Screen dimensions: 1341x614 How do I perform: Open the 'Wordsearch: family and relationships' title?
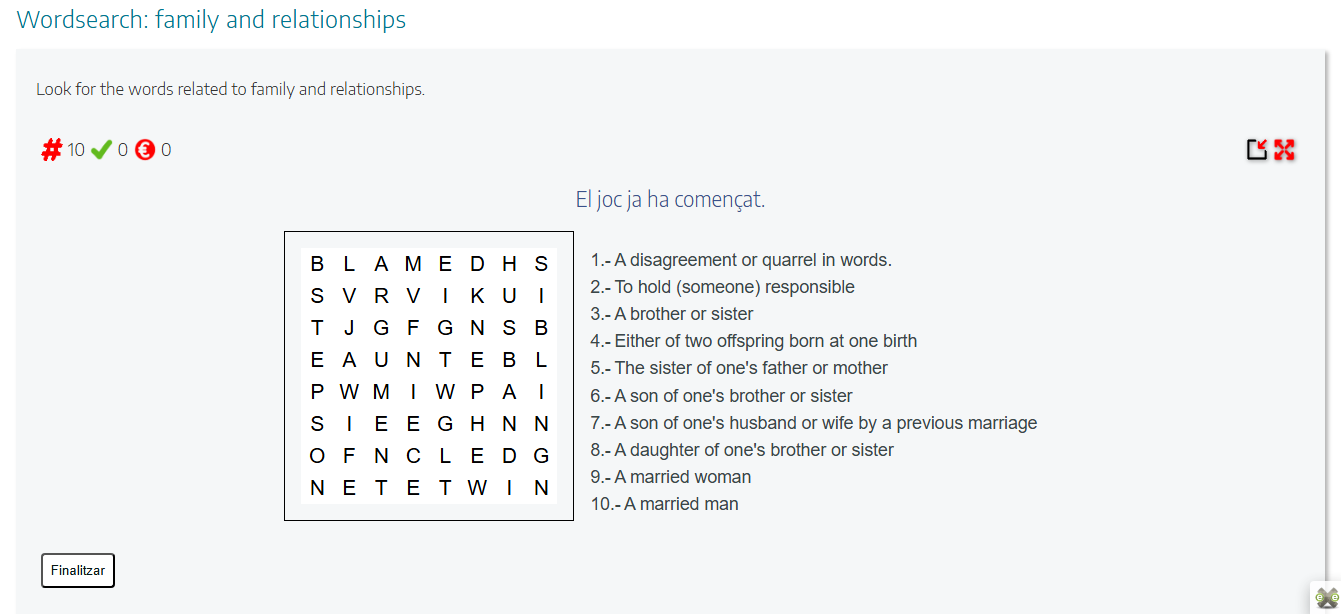[x=212, y=19]
